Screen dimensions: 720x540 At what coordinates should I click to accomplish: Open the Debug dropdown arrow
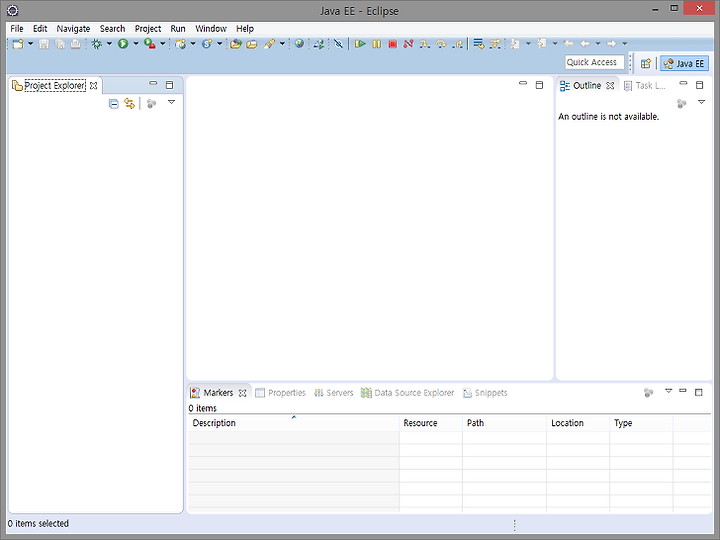tap(109, 44)
